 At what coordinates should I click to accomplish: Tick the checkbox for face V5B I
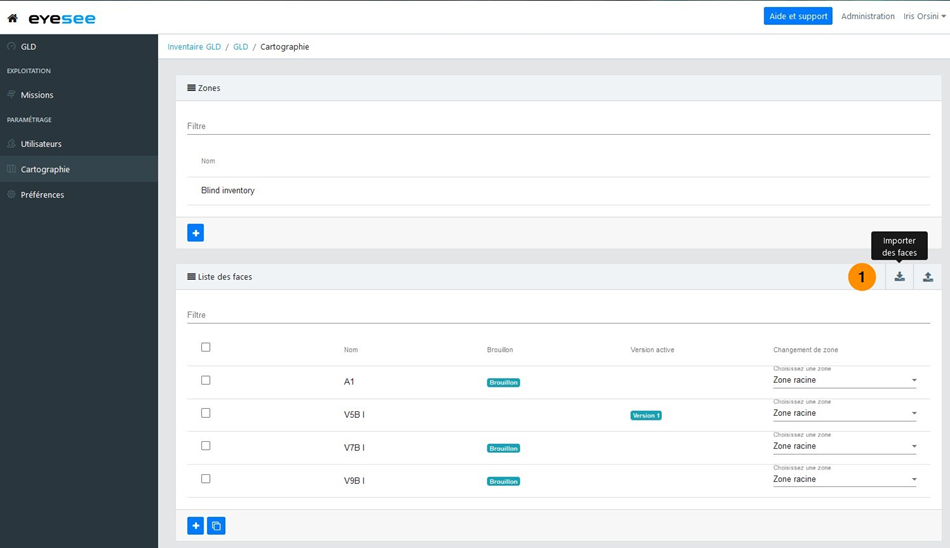tap(206, 413)
